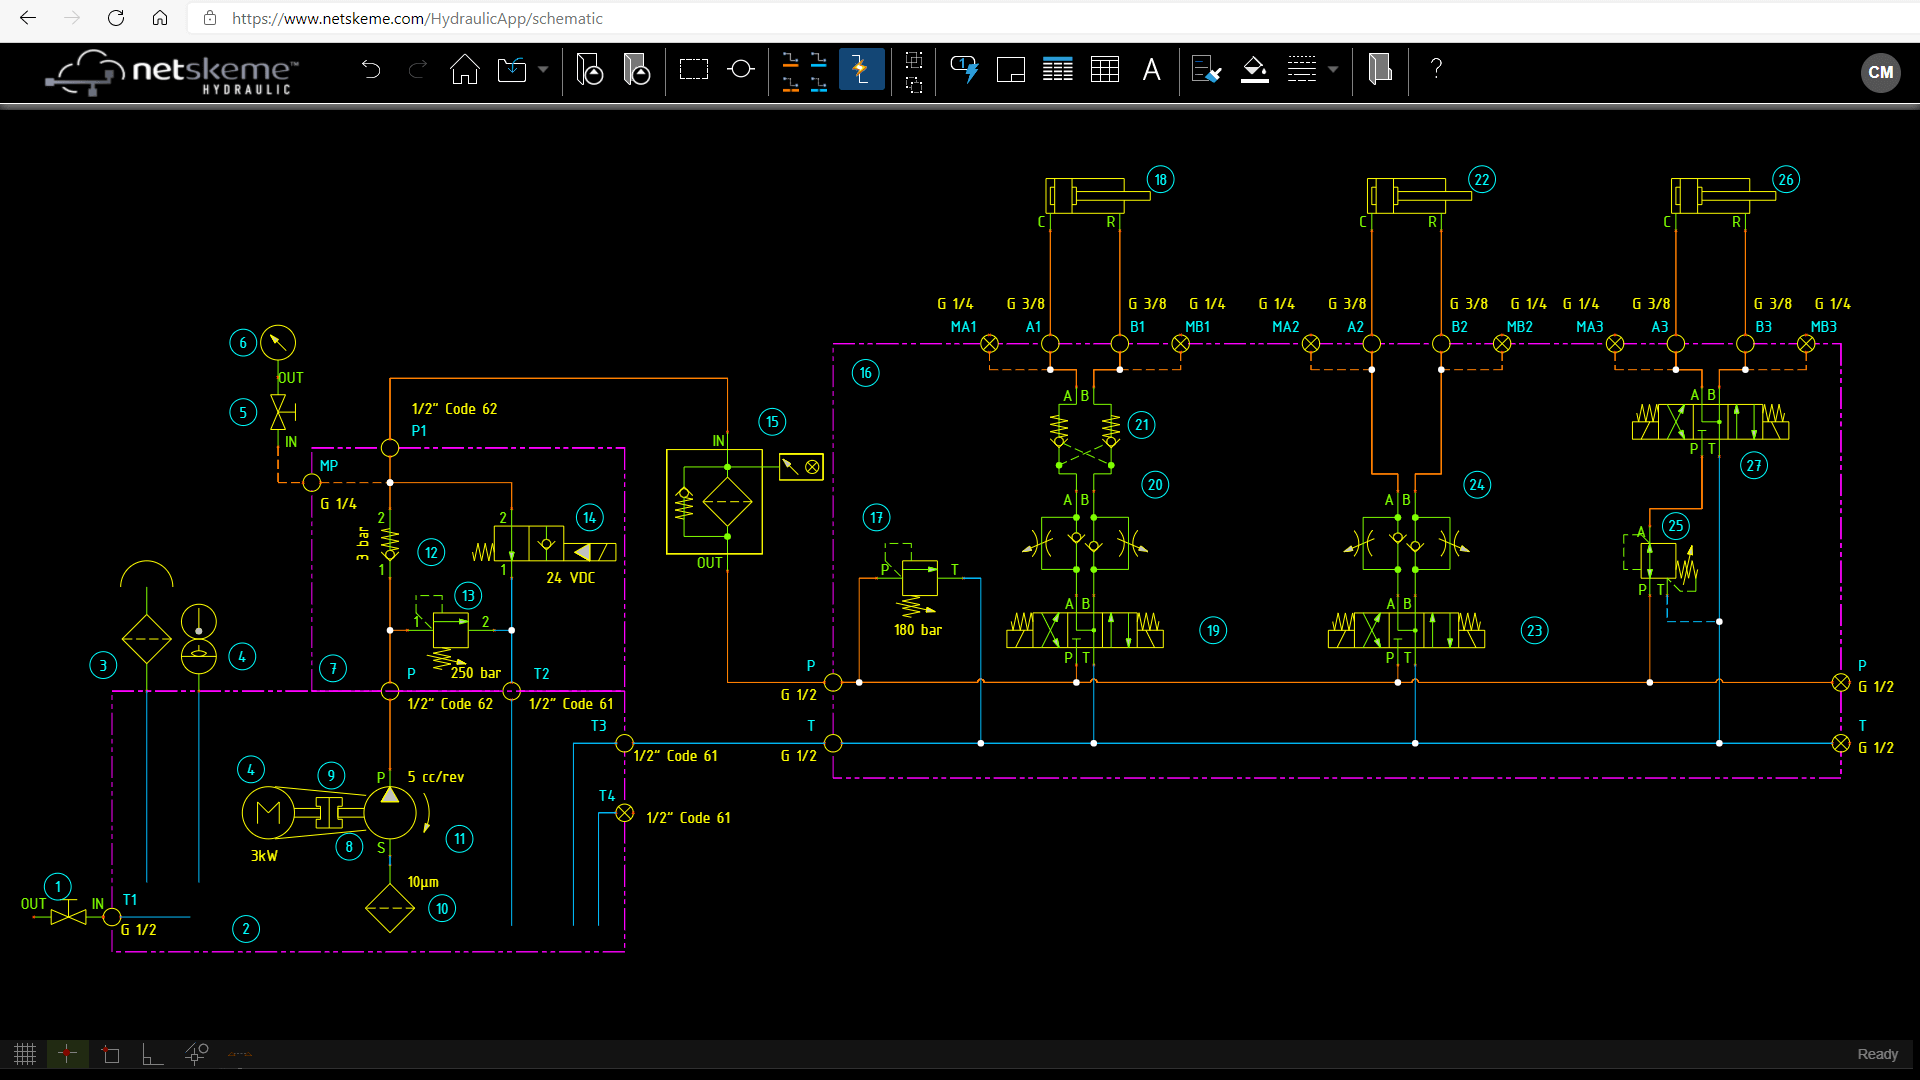Click the netskeme Hydraulic logo
The image size is (1920, 1080).
click(172, 72)
